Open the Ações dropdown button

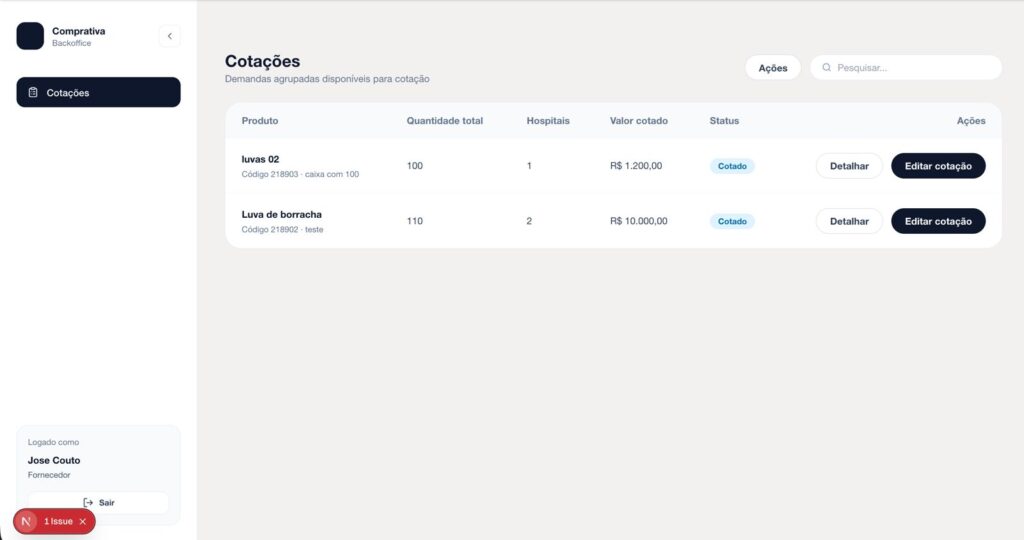tap(772, 68)
